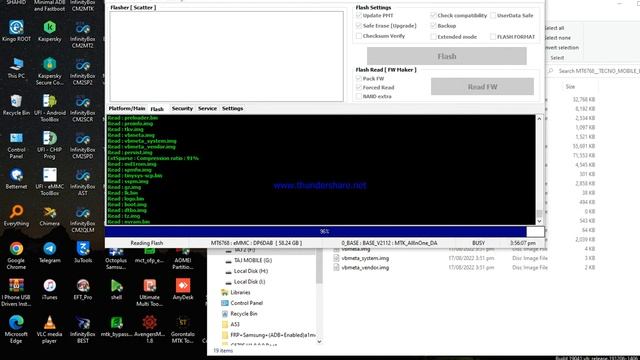Viewport: 640px width, 360px height.
Task: Open Everything search tool icon
Action: click(x=16, y=216)
